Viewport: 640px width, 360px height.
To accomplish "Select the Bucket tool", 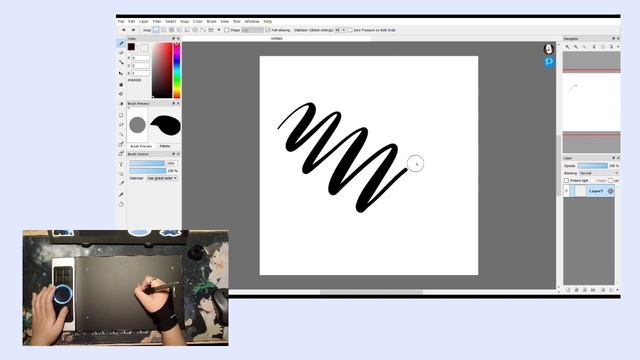I will [x=121, y=94].
